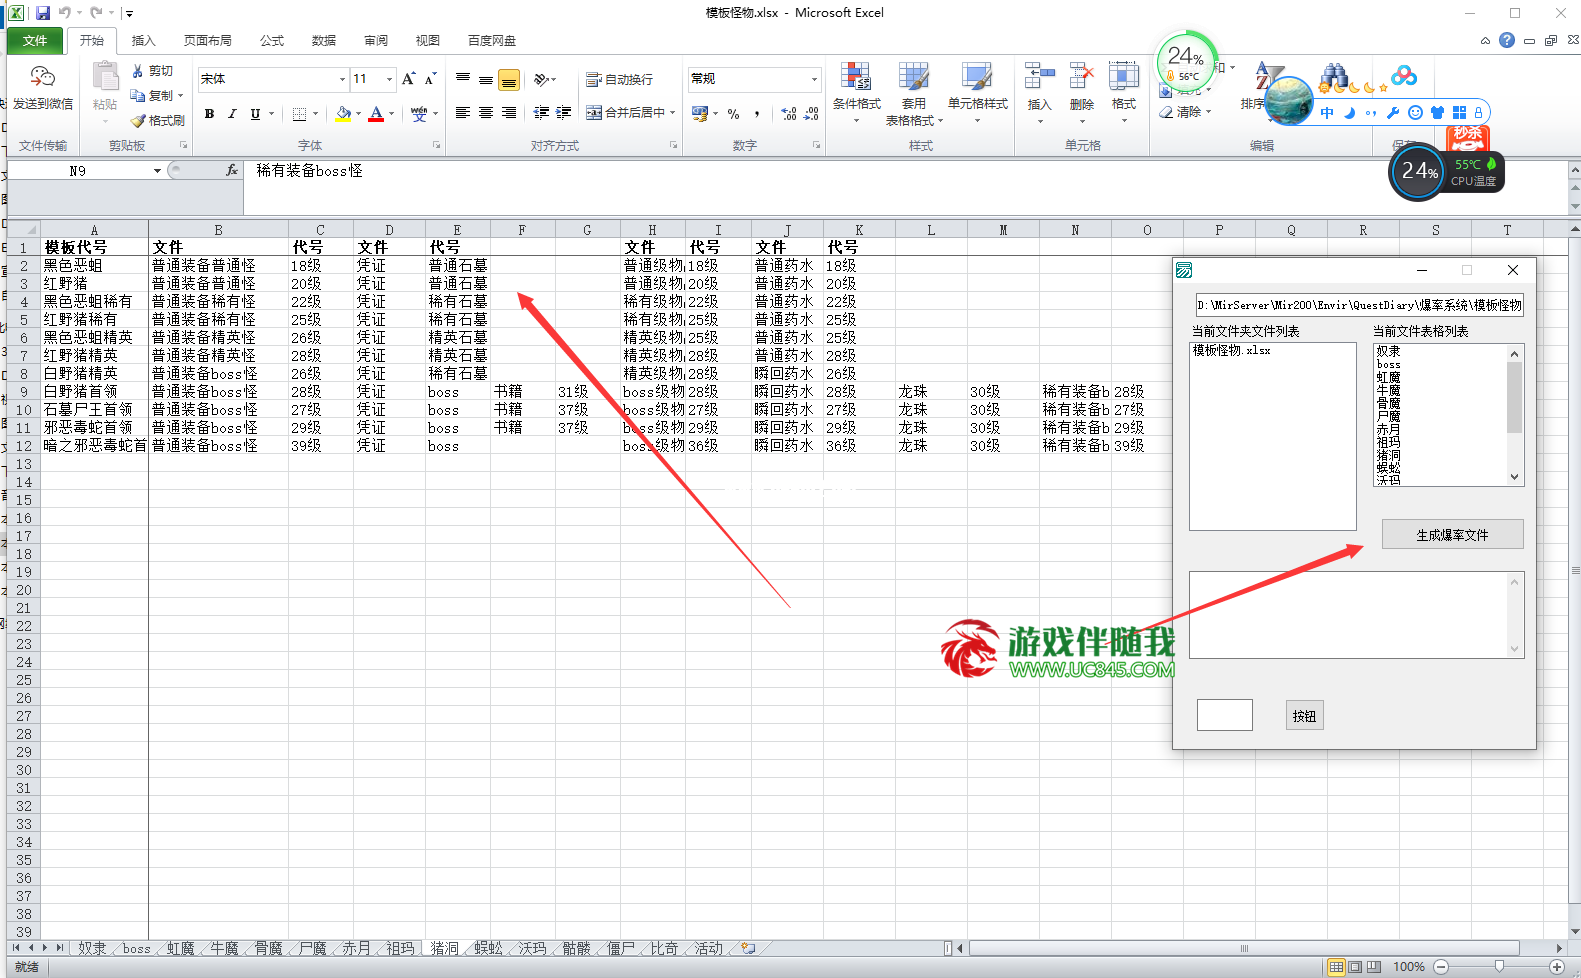Decrease indent icon in alignment group

[541, 113]
